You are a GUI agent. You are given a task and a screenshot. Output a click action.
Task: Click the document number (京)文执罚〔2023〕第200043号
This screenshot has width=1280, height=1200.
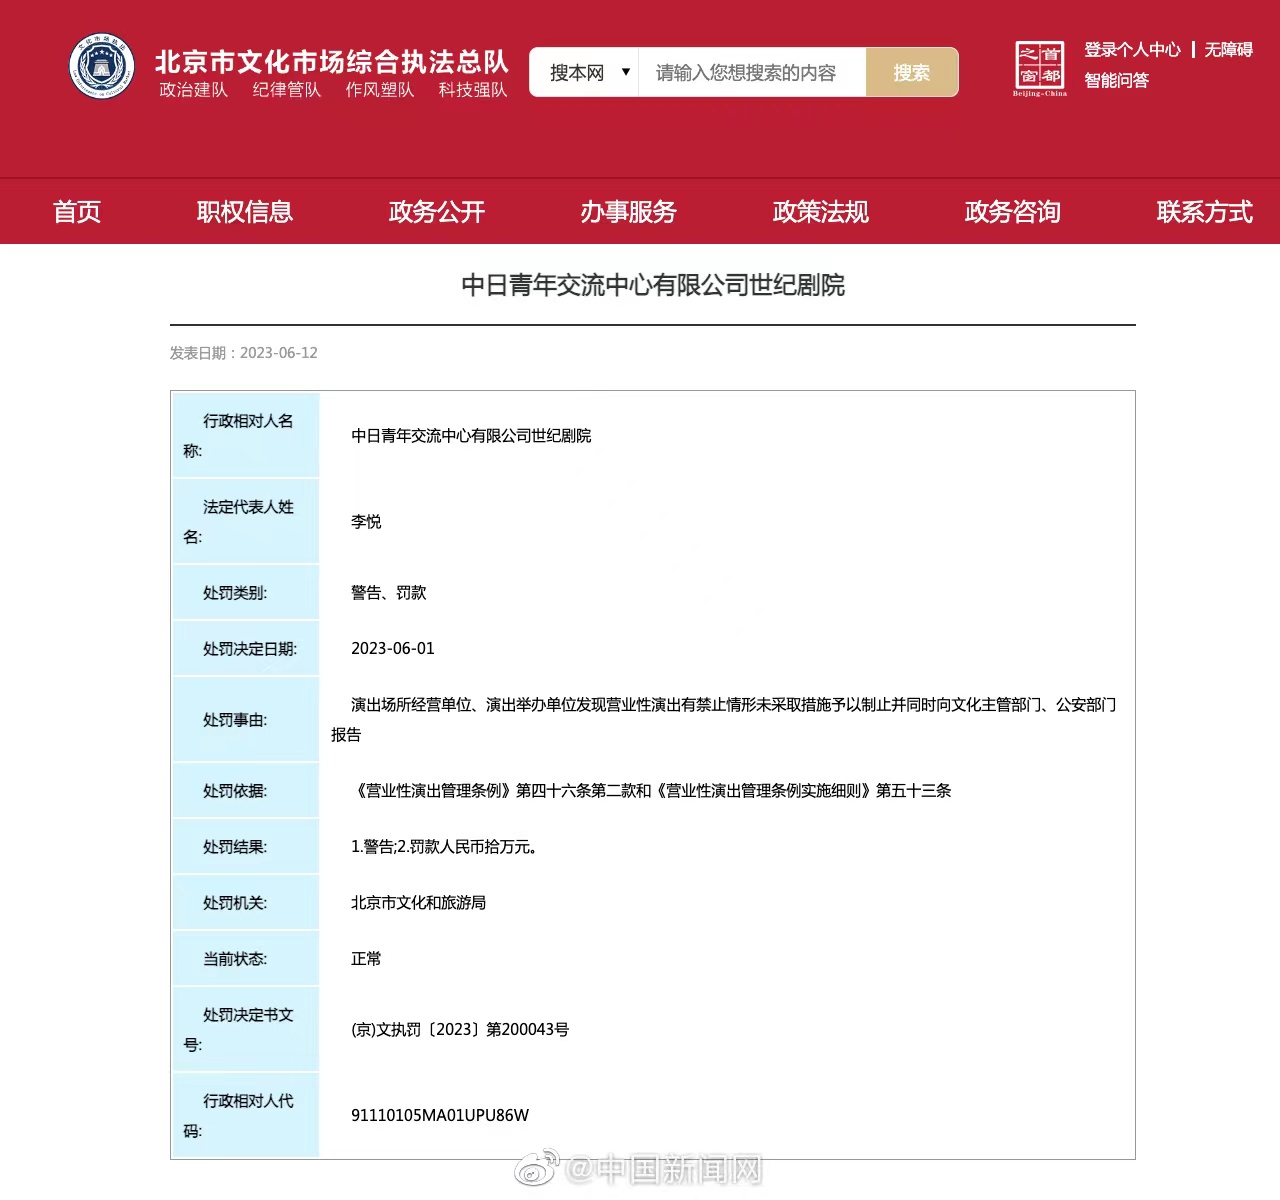pos(460,1030)
